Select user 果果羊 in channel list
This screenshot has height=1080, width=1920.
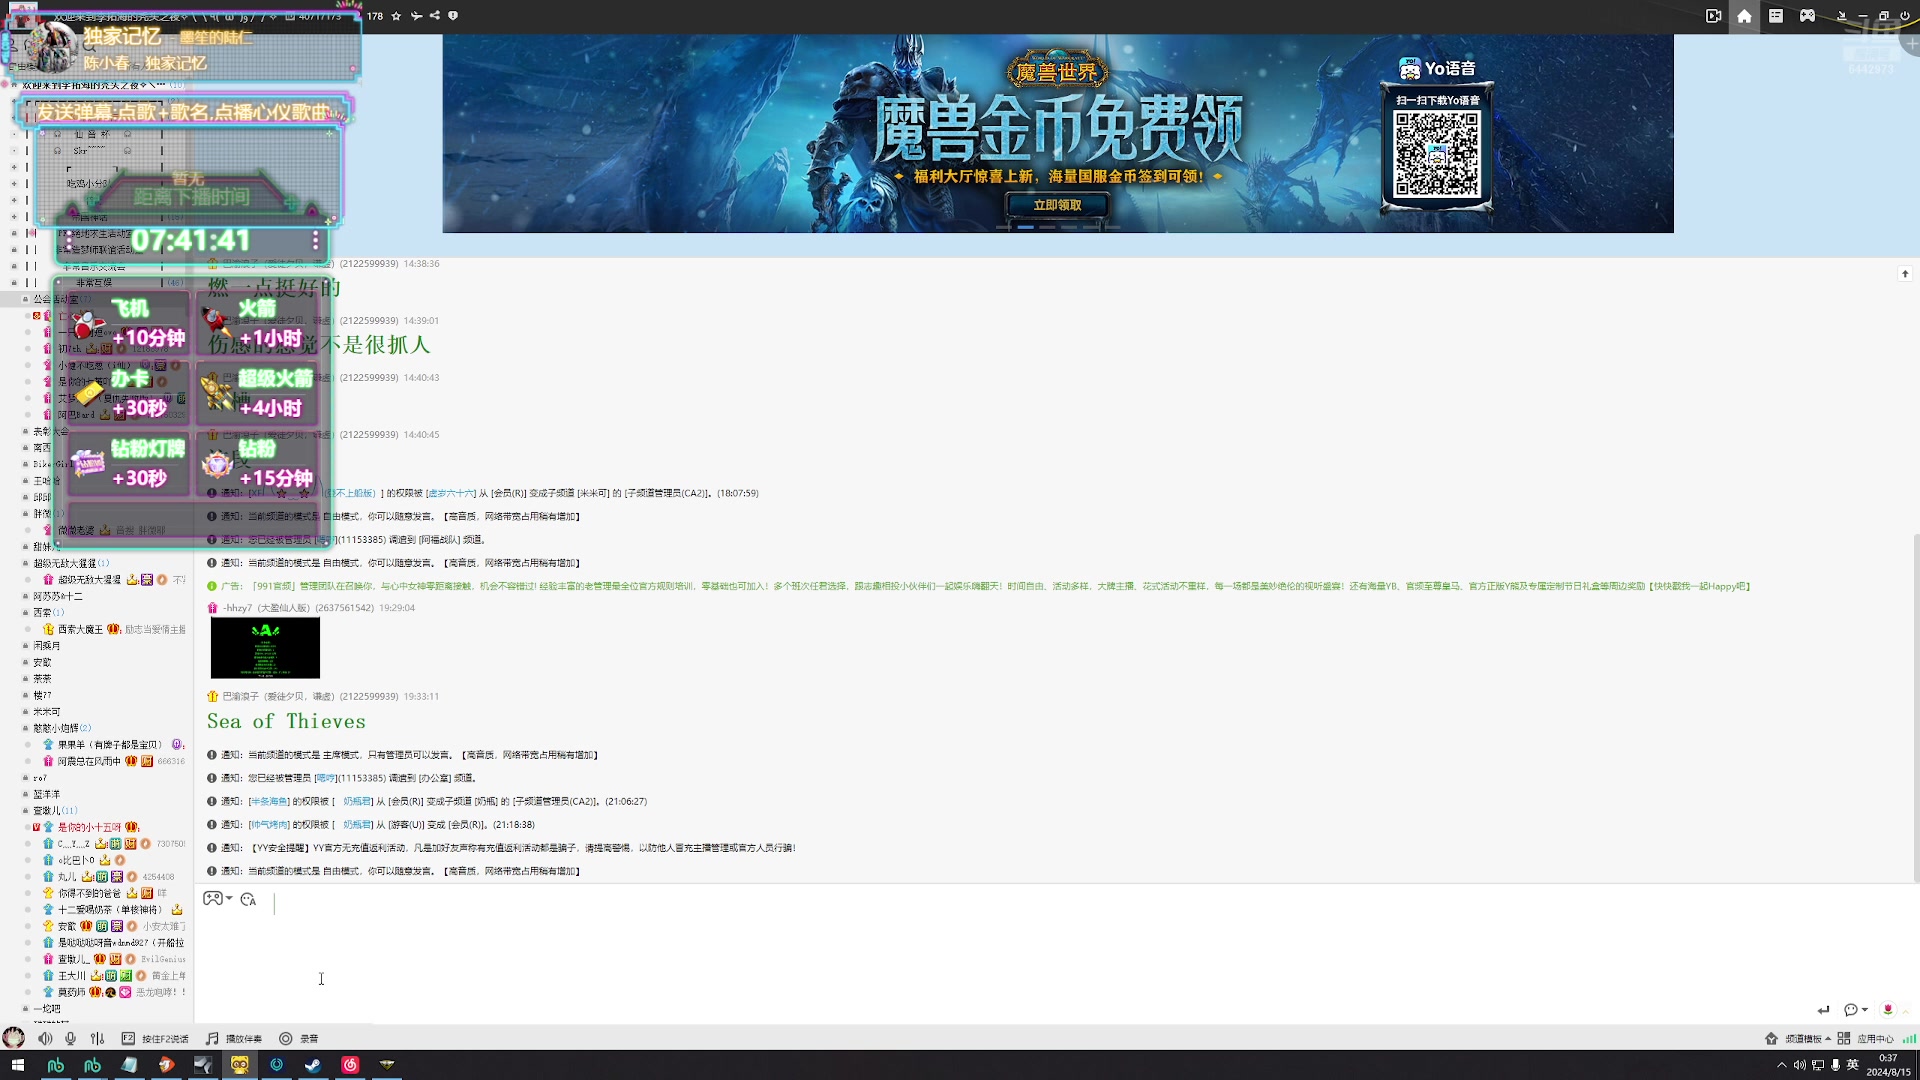109,745
